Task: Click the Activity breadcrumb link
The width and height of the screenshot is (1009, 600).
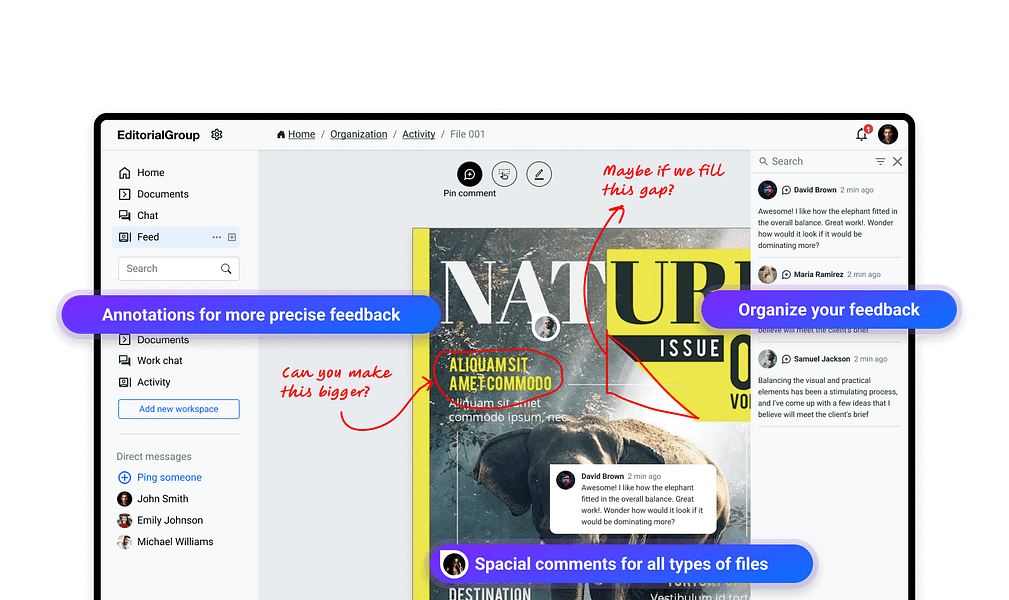Action: pyautogui.click(x=418, y=134)
